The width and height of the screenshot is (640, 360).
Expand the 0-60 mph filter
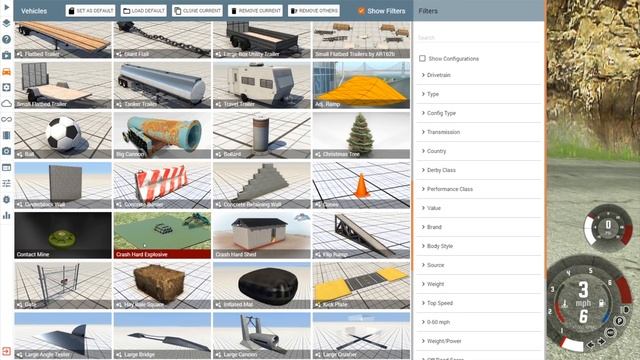(479, 322)
